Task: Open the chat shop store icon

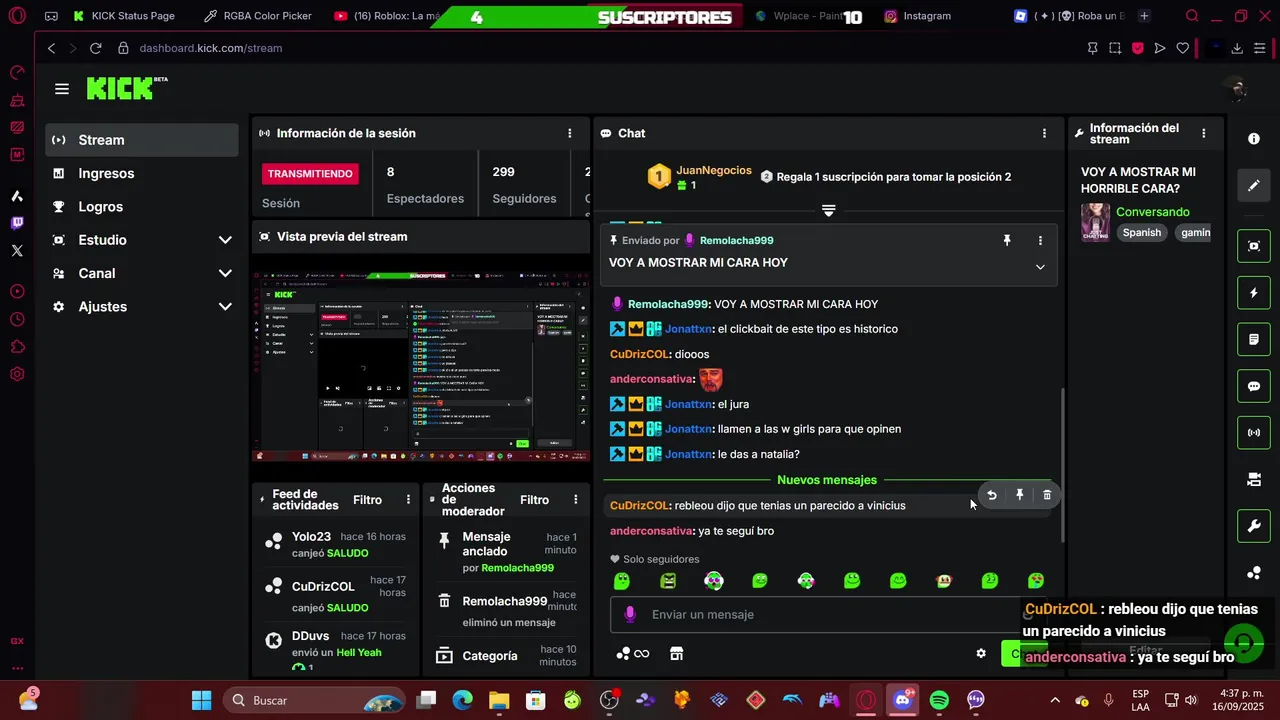Action: pos(676,653)
